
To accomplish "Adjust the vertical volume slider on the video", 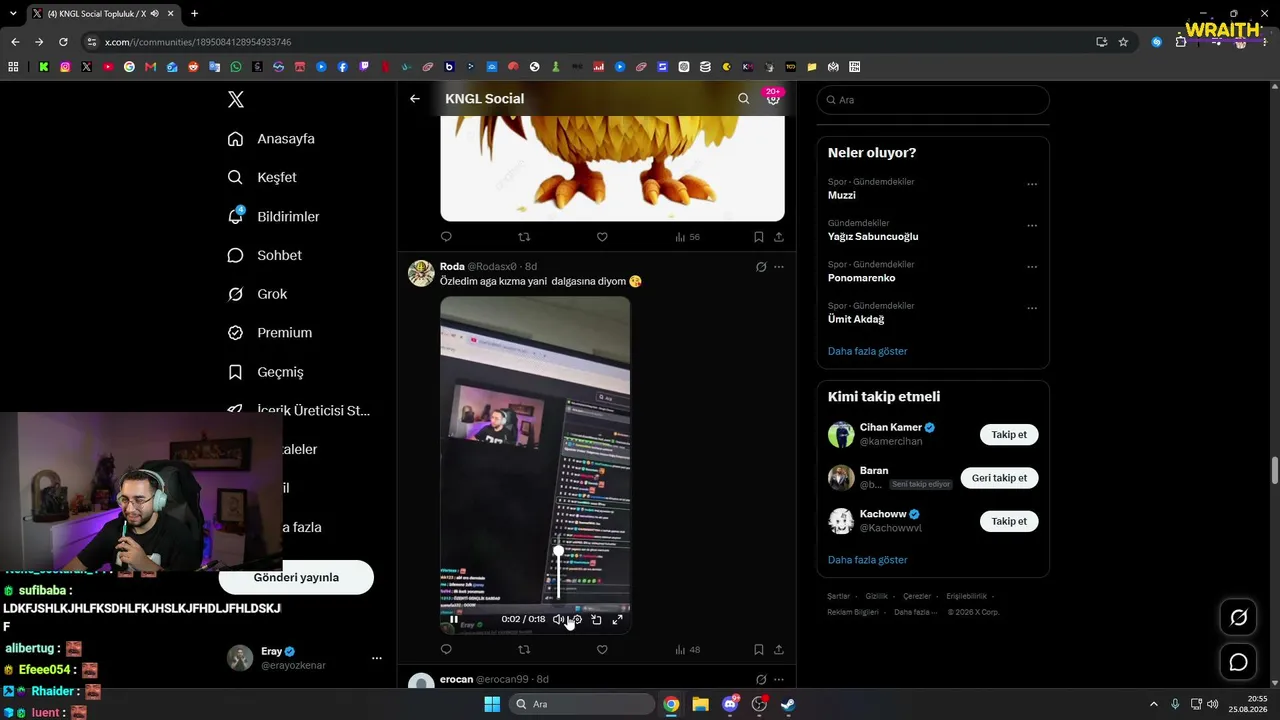I will tap(558, 573).
